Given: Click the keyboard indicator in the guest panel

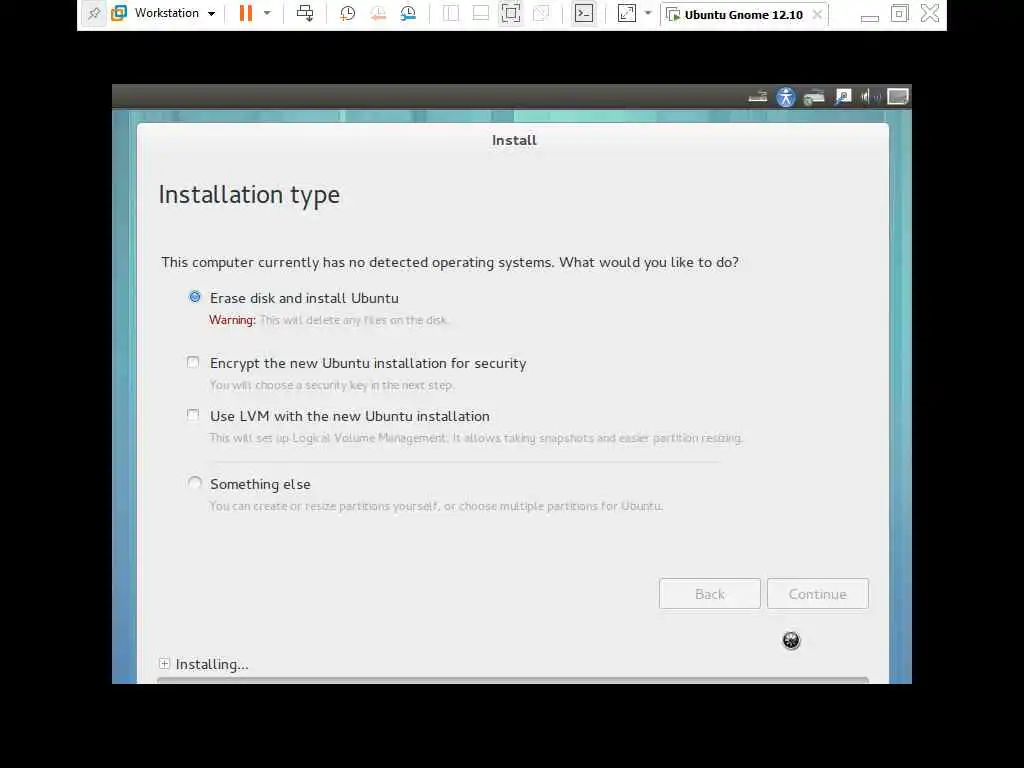Looking at the screenshot, I should 758,97.
